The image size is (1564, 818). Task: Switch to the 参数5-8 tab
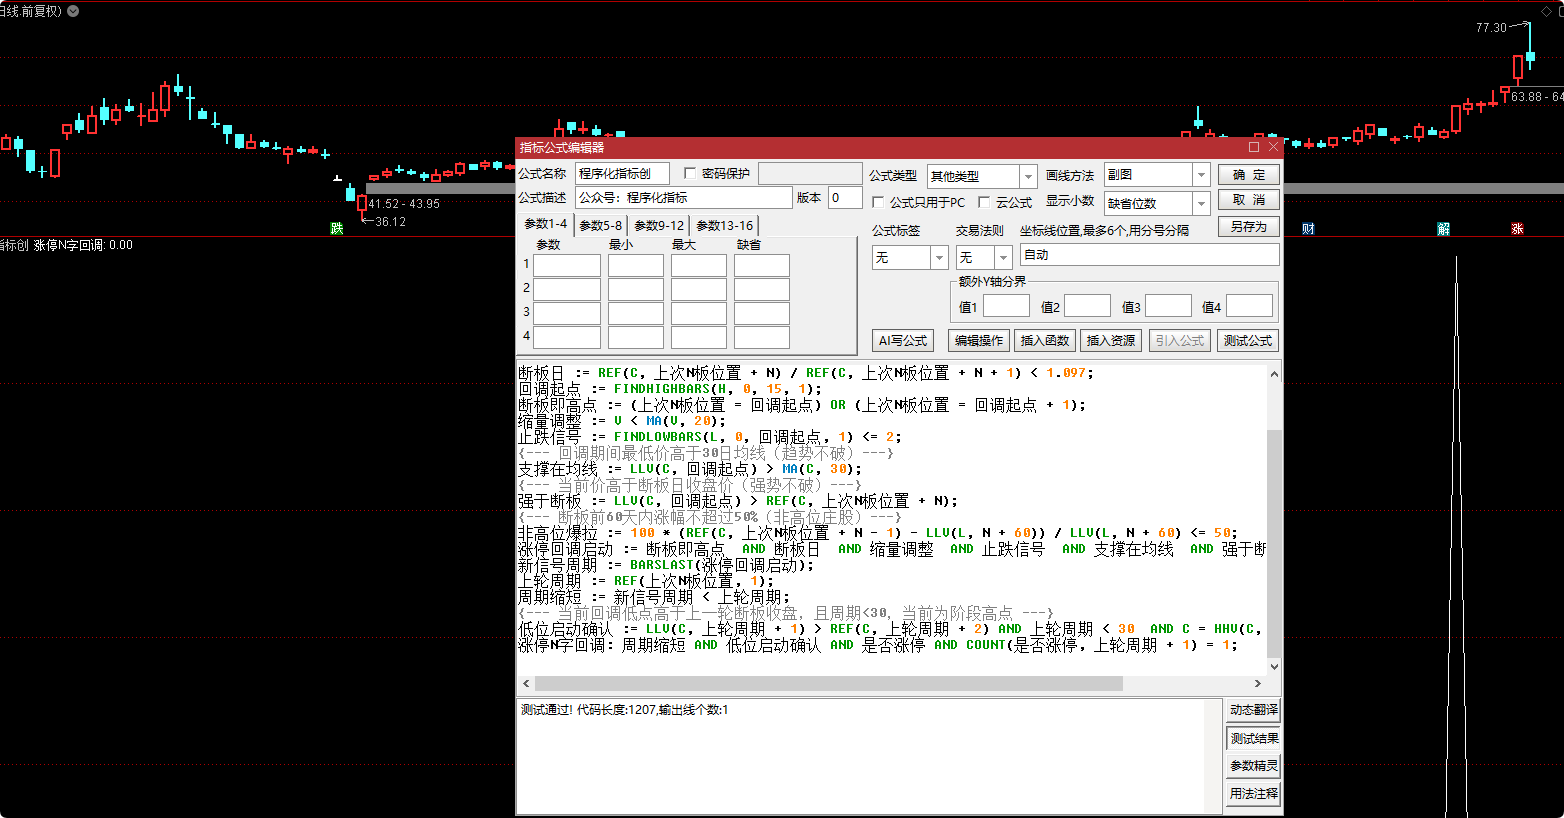601,226
